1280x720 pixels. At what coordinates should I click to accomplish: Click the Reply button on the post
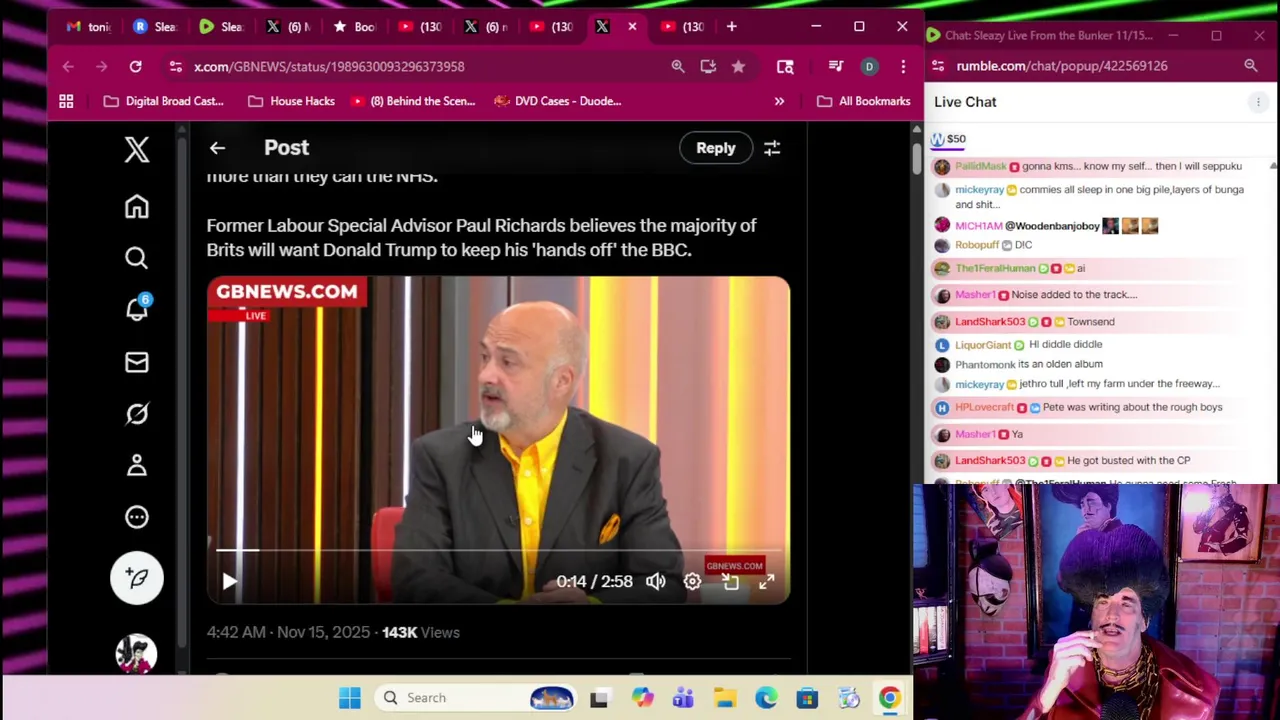point(716,148)
